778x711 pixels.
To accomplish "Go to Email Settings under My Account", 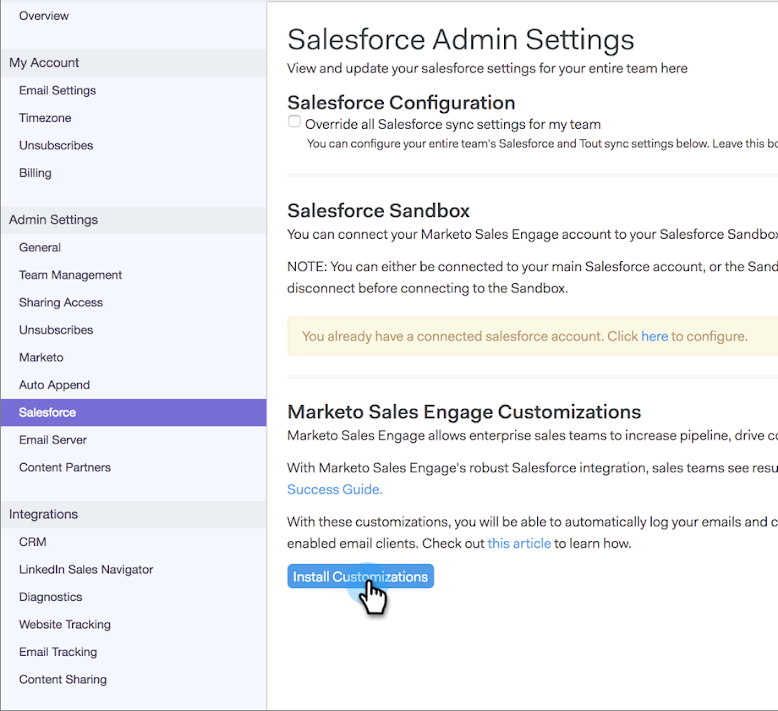I will pos(57,90).
